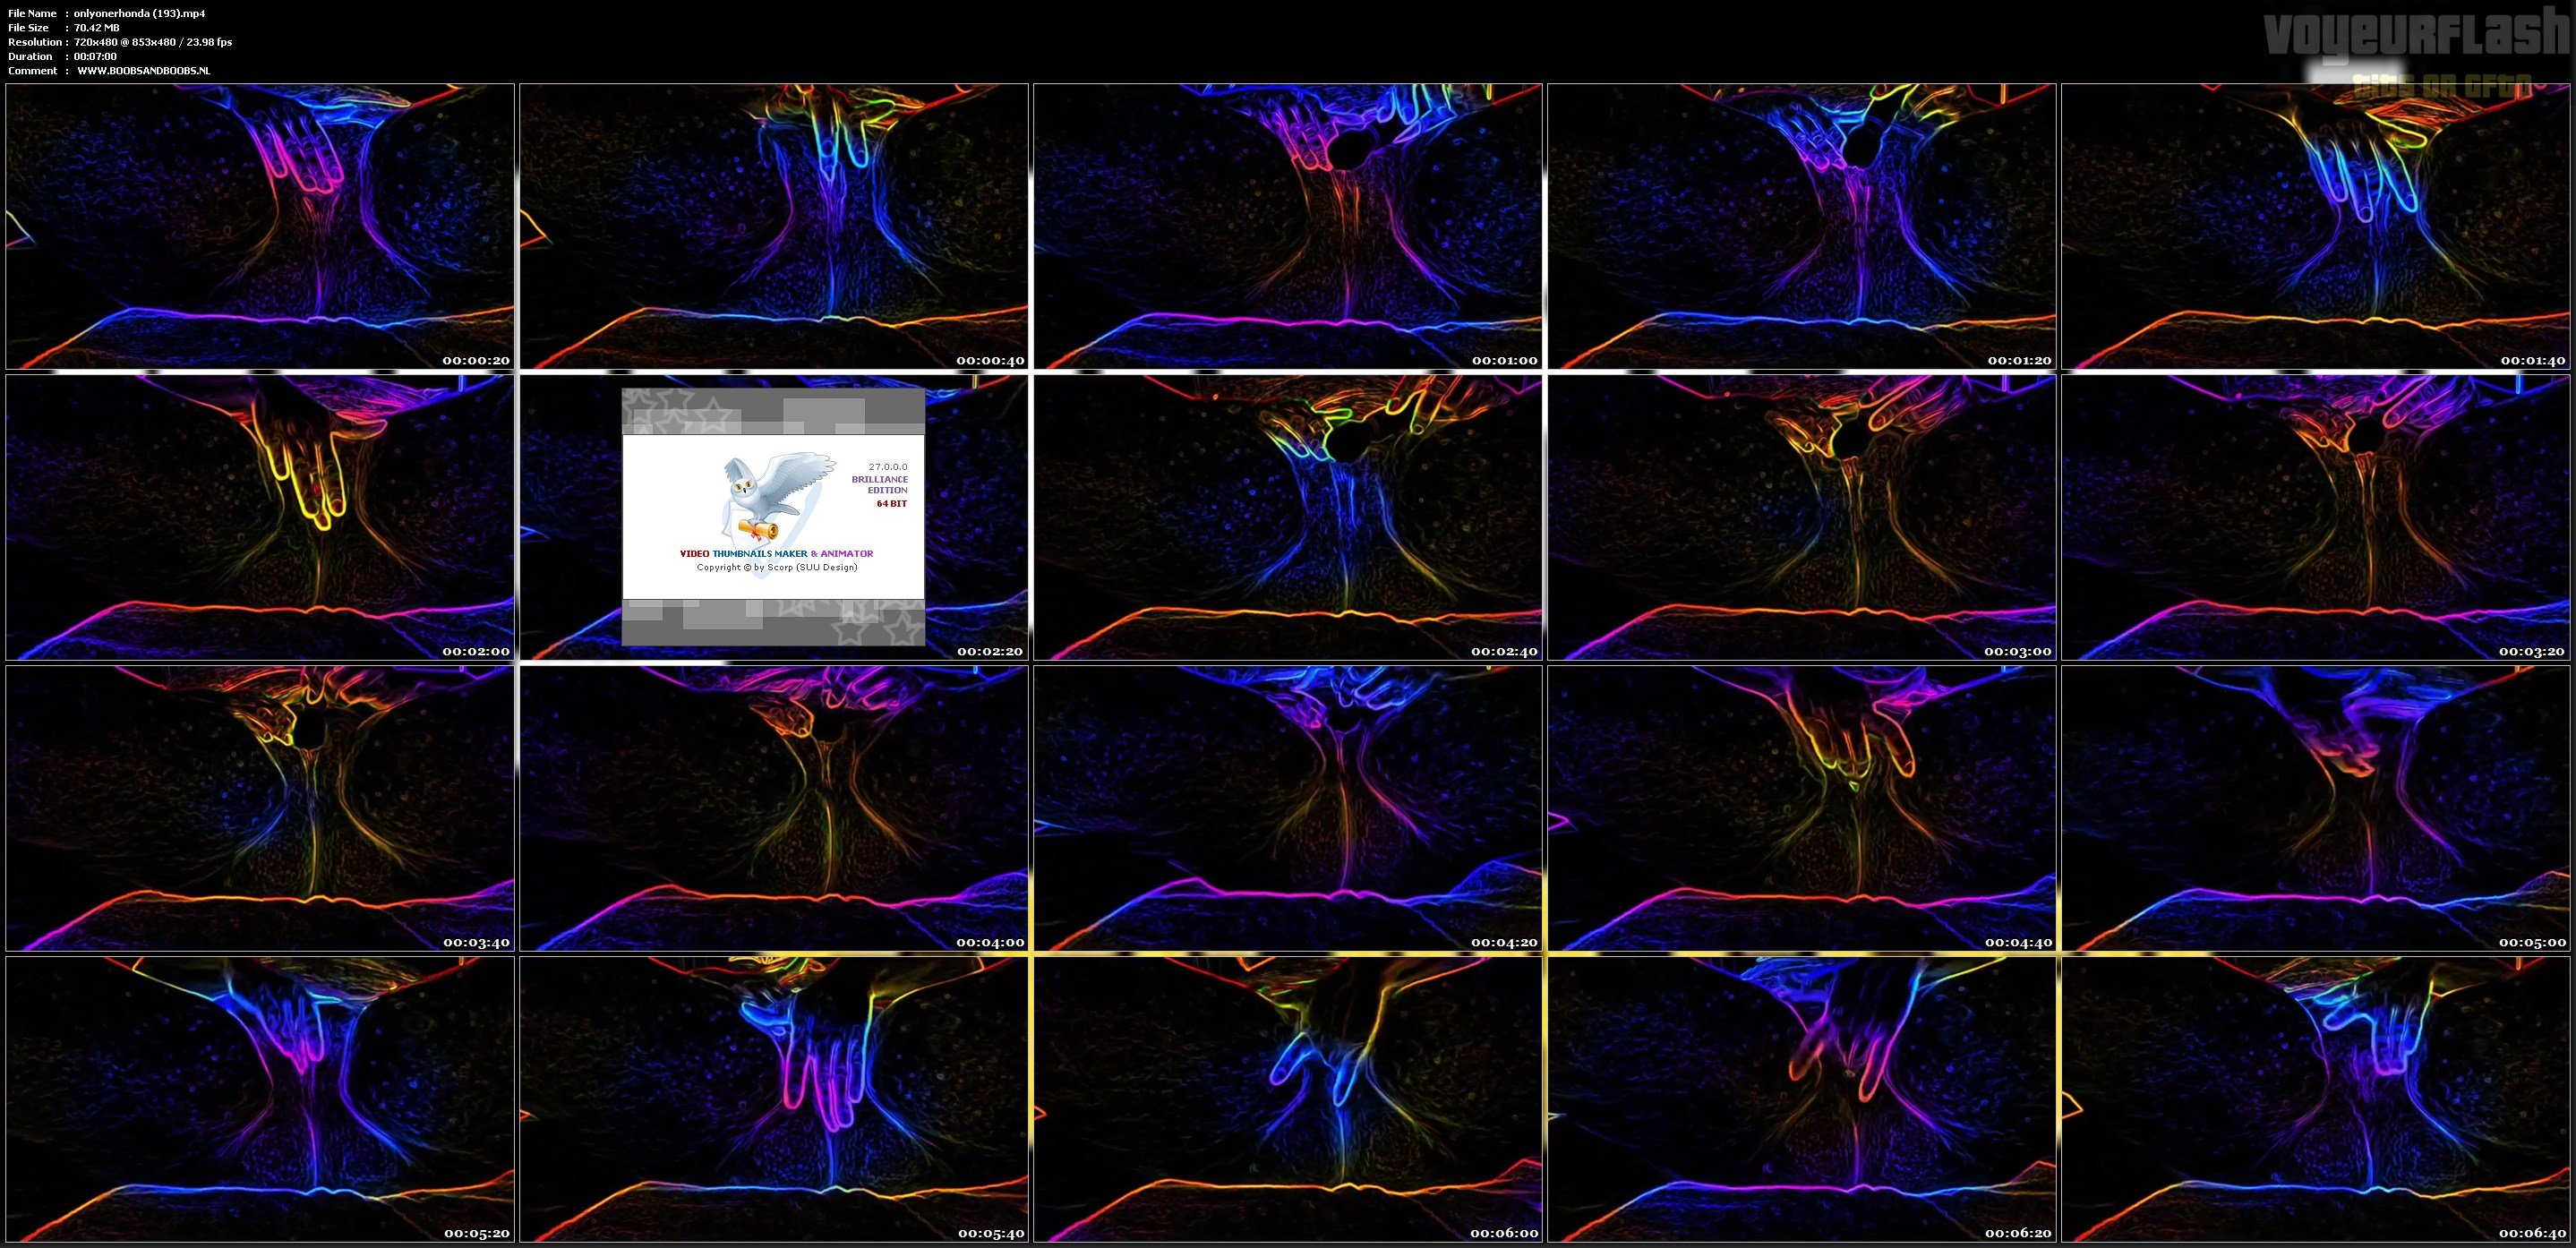2576x1248 pixels.
Task: Select the frame stamped 00:01:00
Action: [x=1287, y=226]
